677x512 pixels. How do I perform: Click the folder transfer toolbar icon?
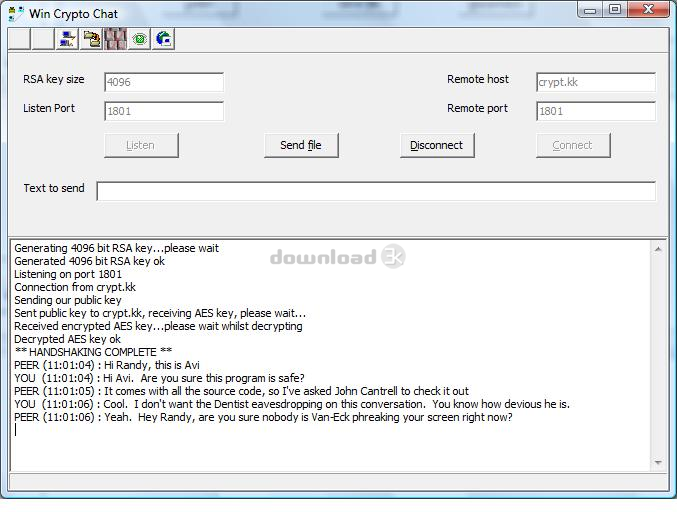(91, 39)
